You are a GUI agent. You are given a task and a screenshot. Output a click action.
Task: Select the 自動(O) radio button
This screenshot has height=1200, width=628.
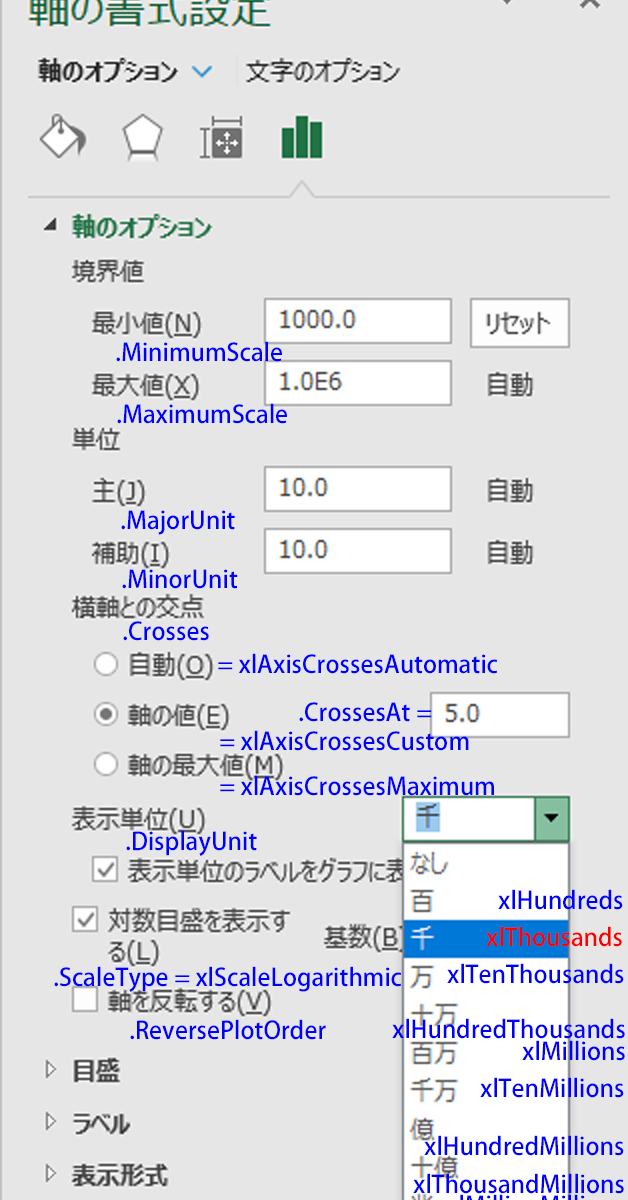tap(105, 664)
